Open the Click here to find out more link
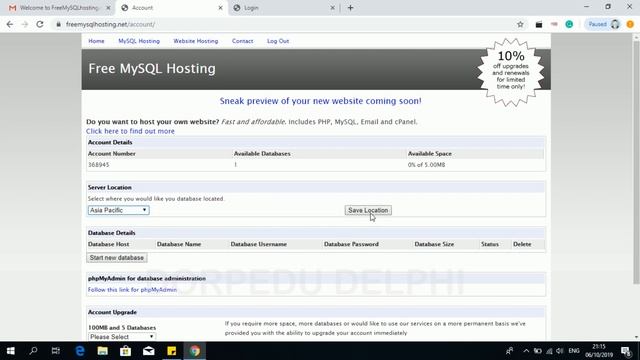This screenshot has width=640, height=360. tap(130, 131)
